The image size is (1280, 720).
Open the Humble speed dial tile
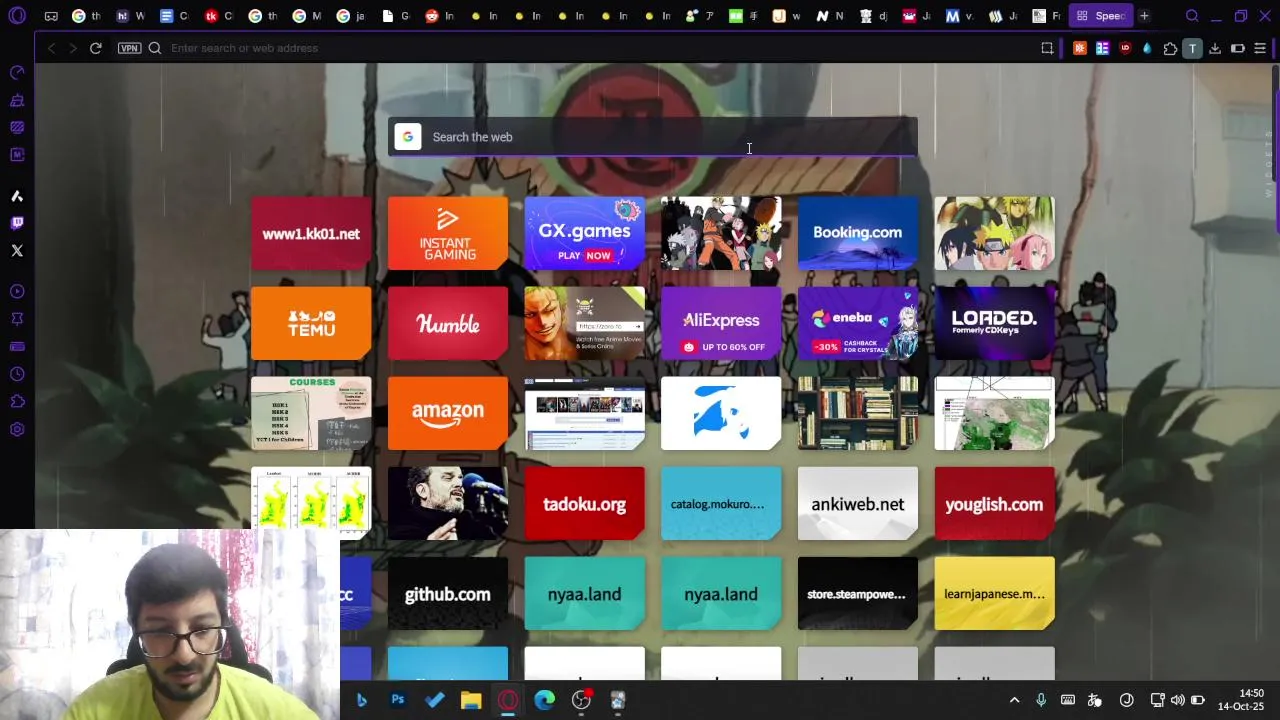448,323
